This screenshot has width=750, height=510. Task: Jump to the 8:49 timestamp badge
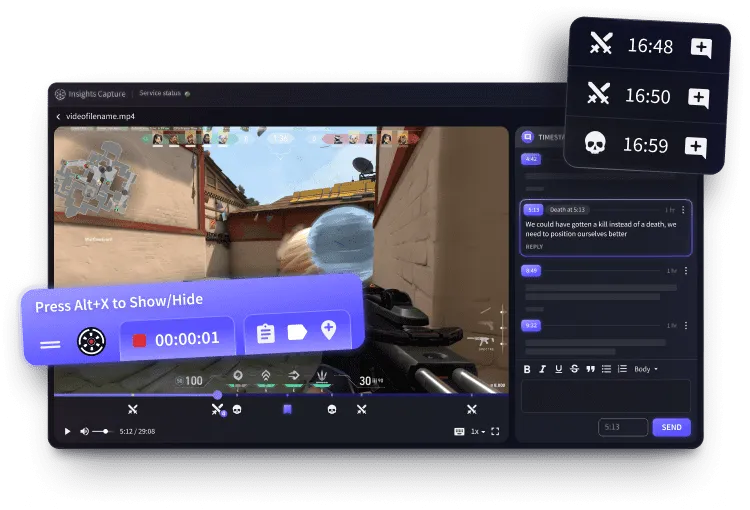coord(531,270)
